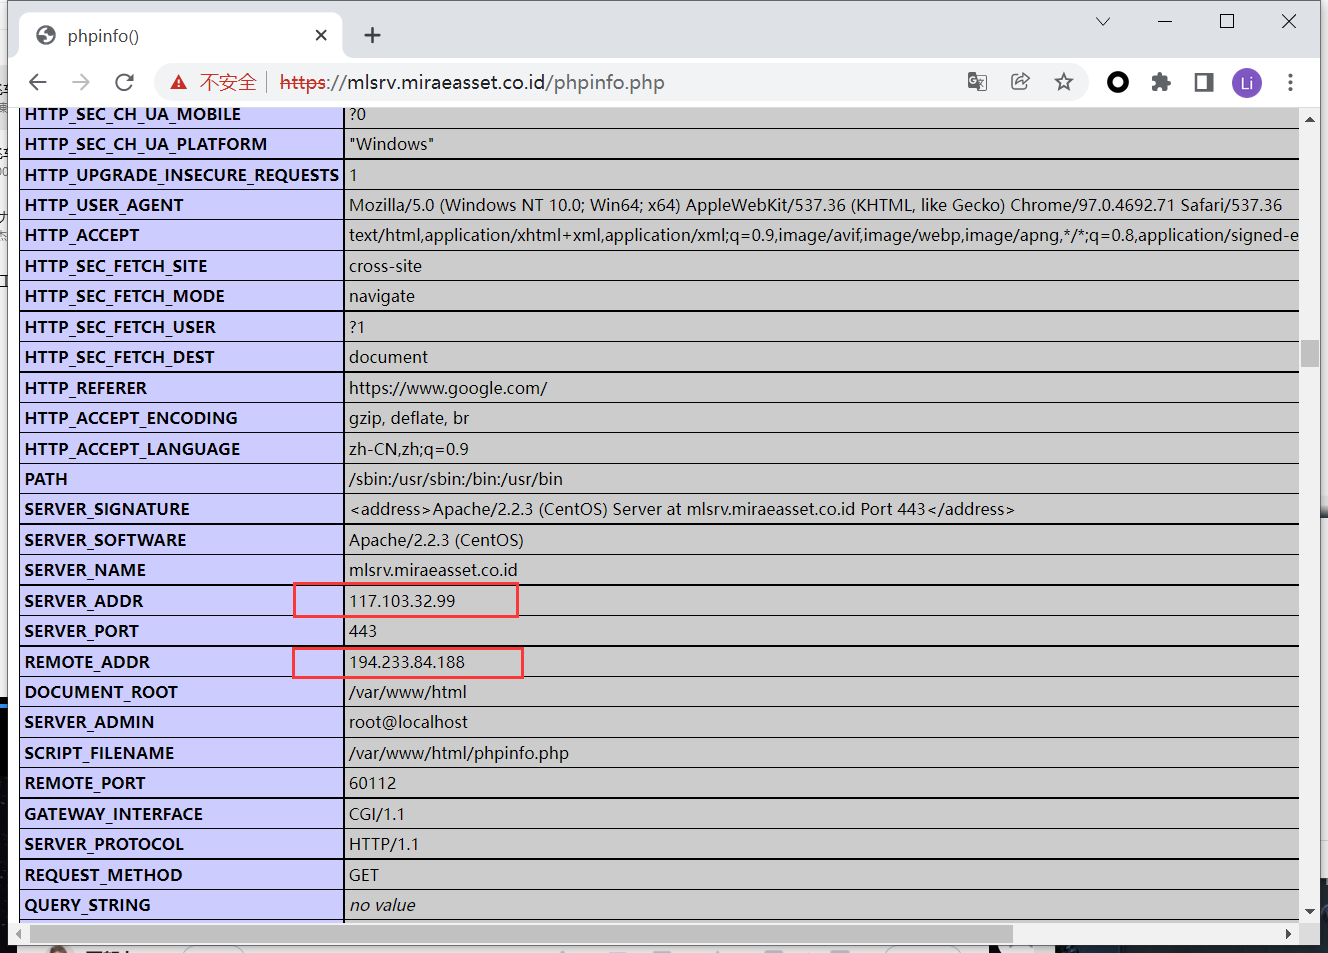Click the SCRIPT_FILENAME value /var/www/html/phpinfo.php

(x=459, y=753)
